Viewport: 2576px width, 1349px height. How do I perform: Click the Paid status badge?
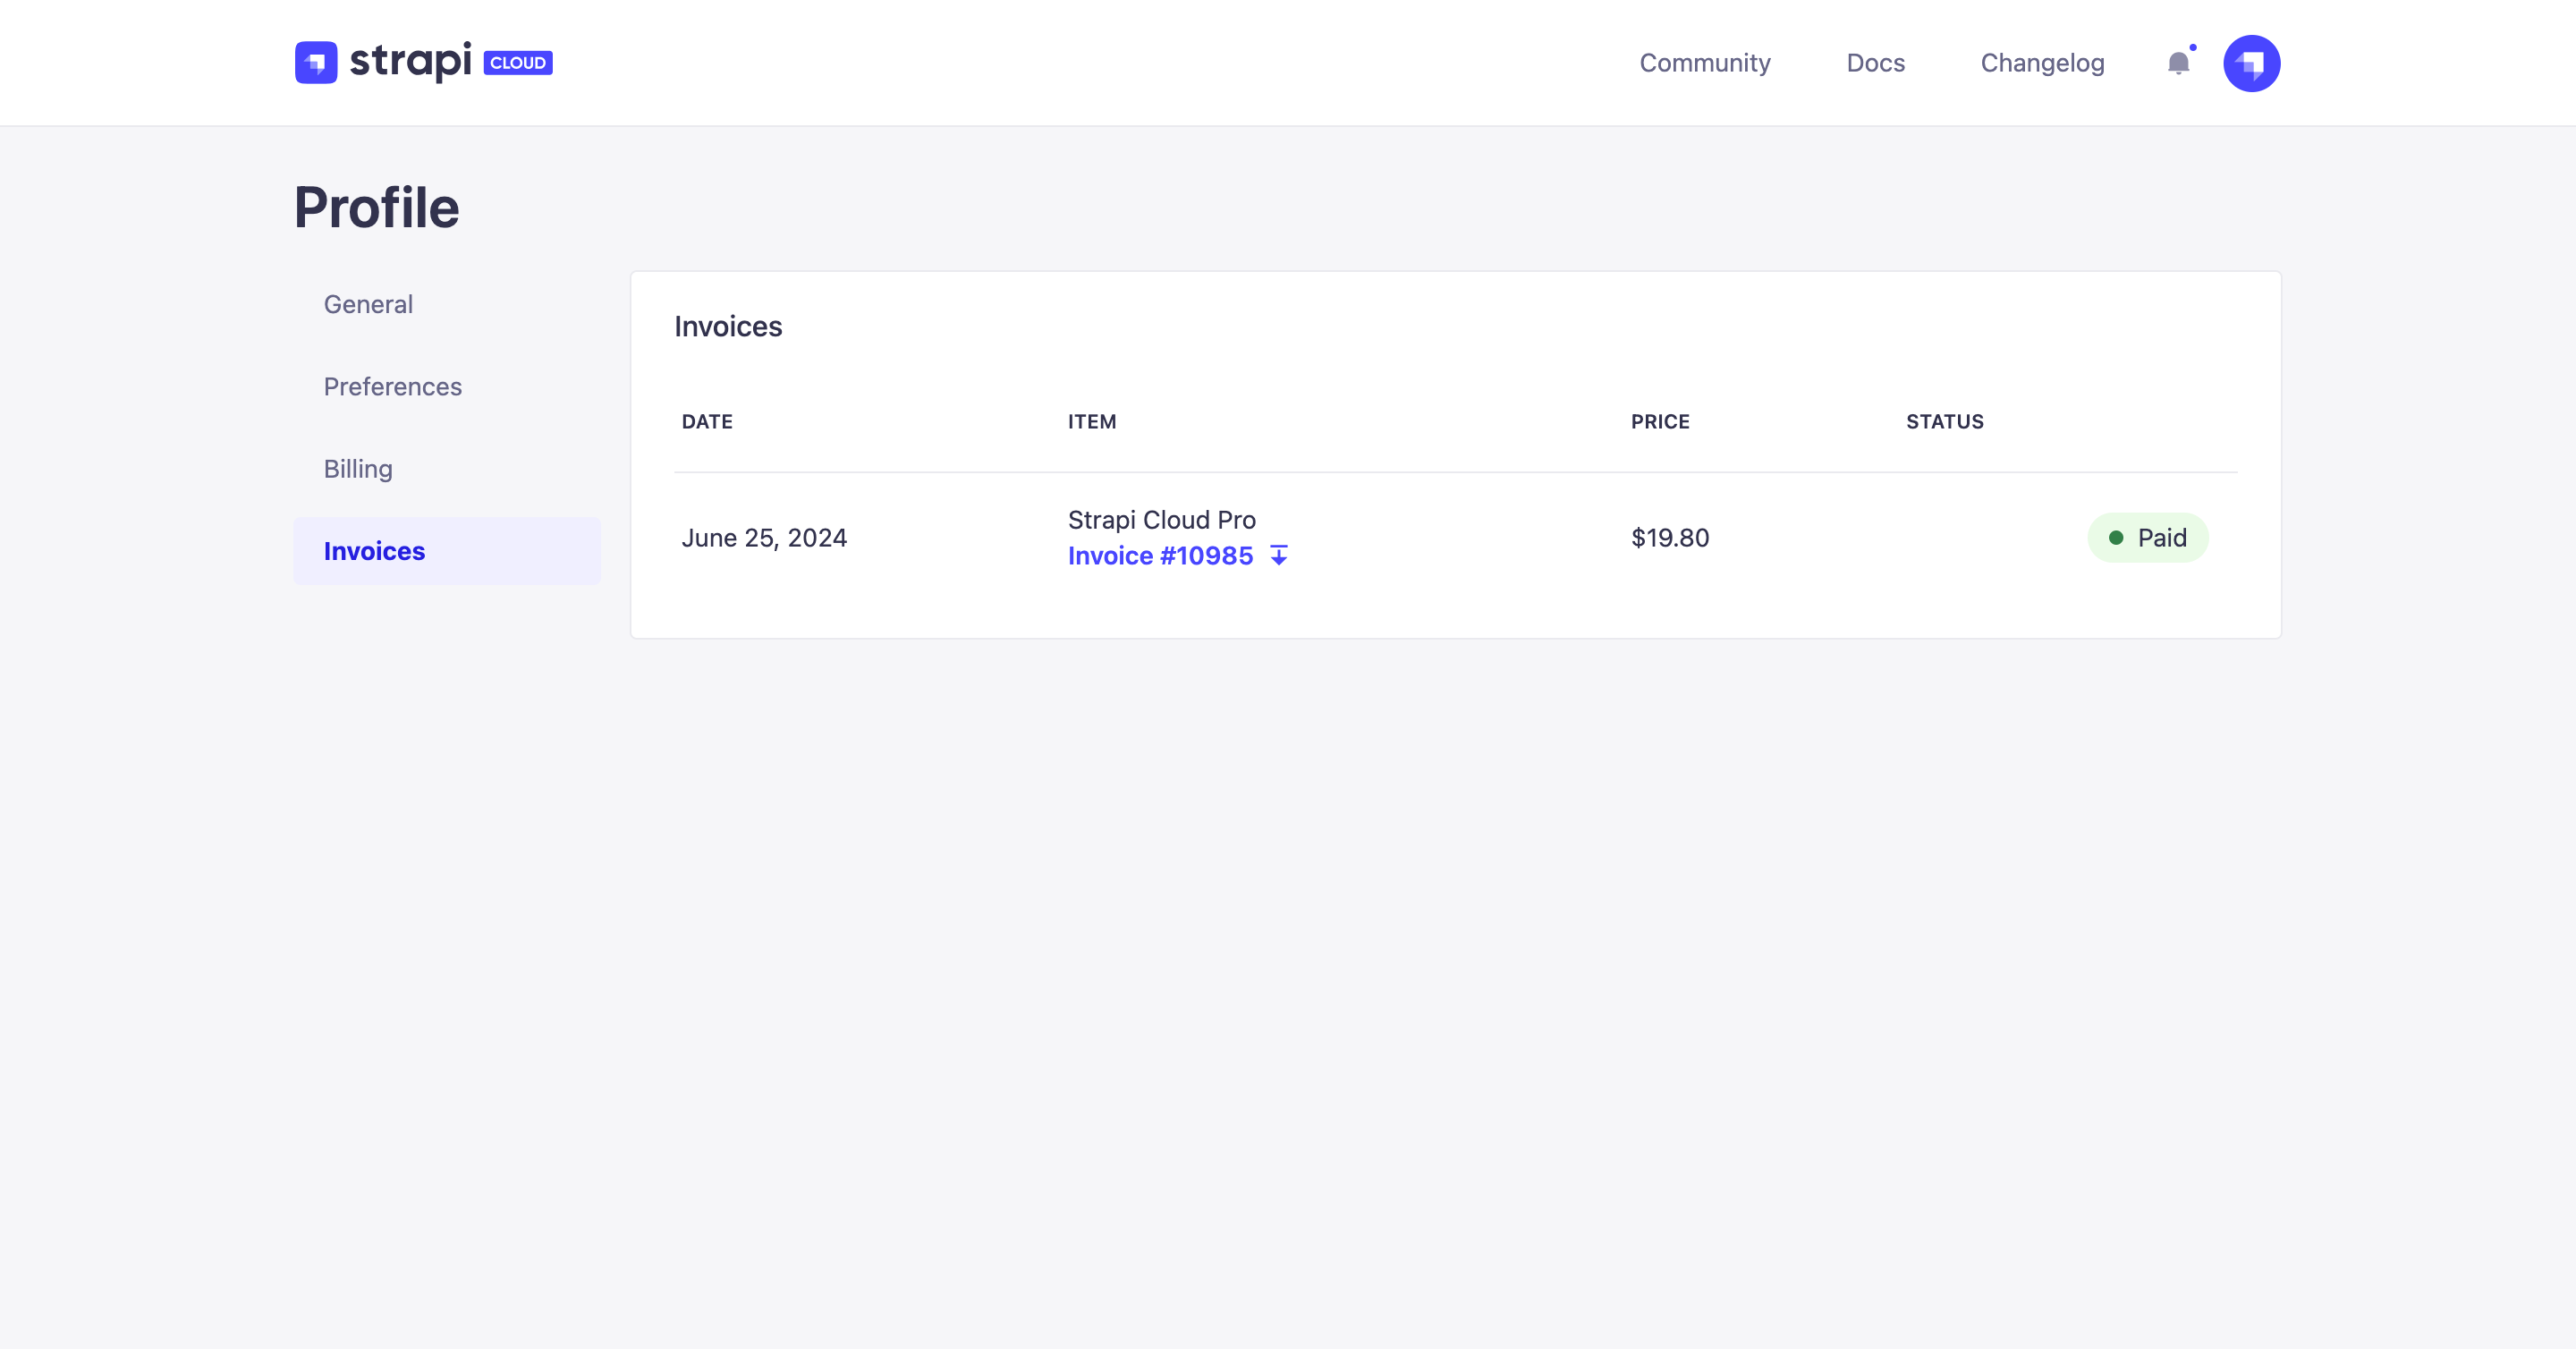(x=2148, y=537)
